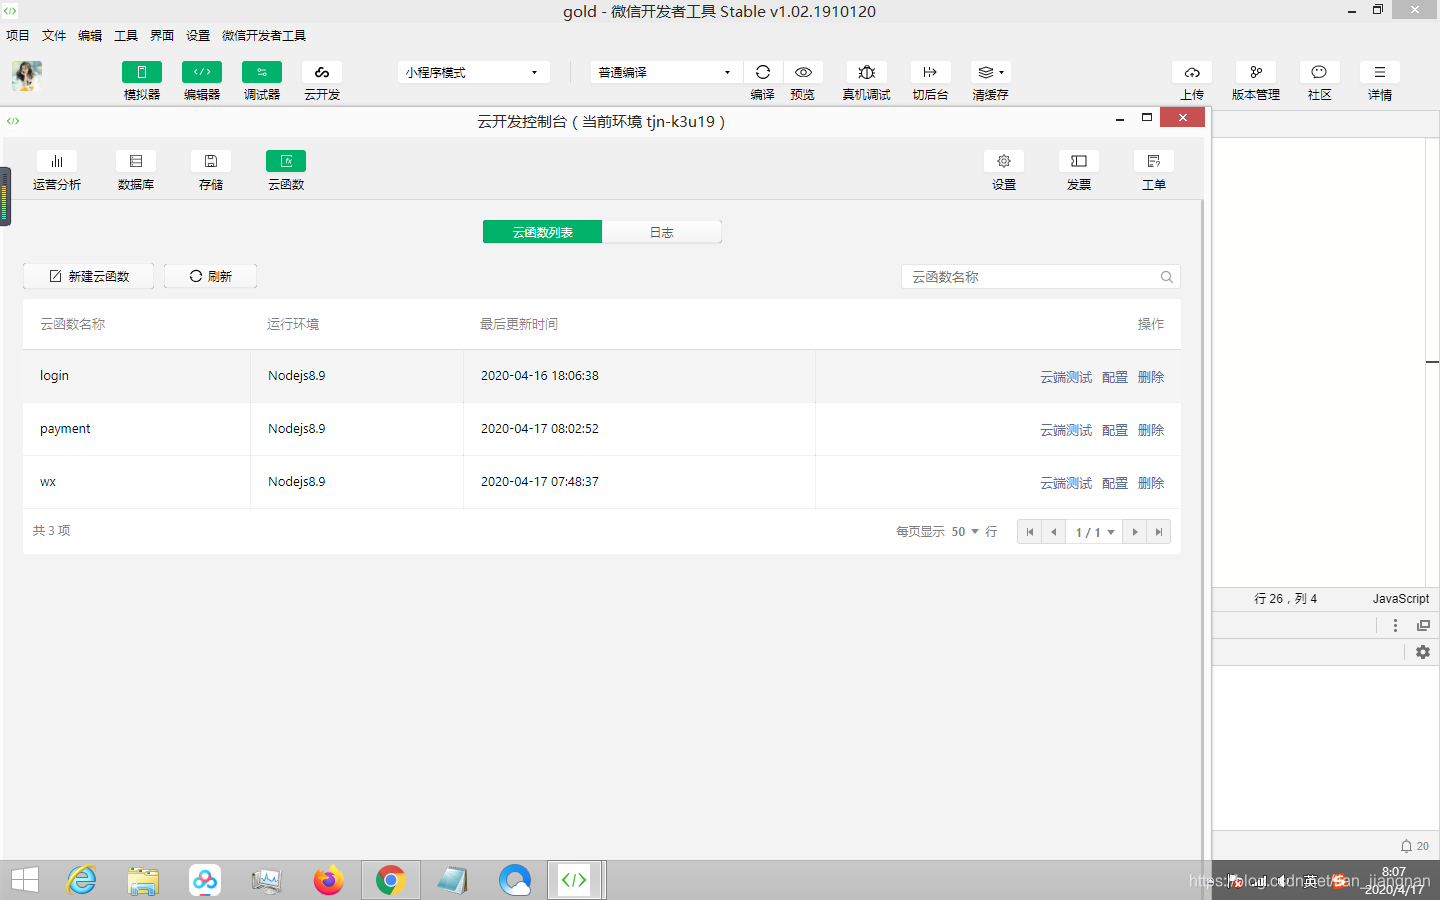This screenshot has width=1440, height=900.
Task: Click the compile (编译) refresh icon
Action: point(763,72)
